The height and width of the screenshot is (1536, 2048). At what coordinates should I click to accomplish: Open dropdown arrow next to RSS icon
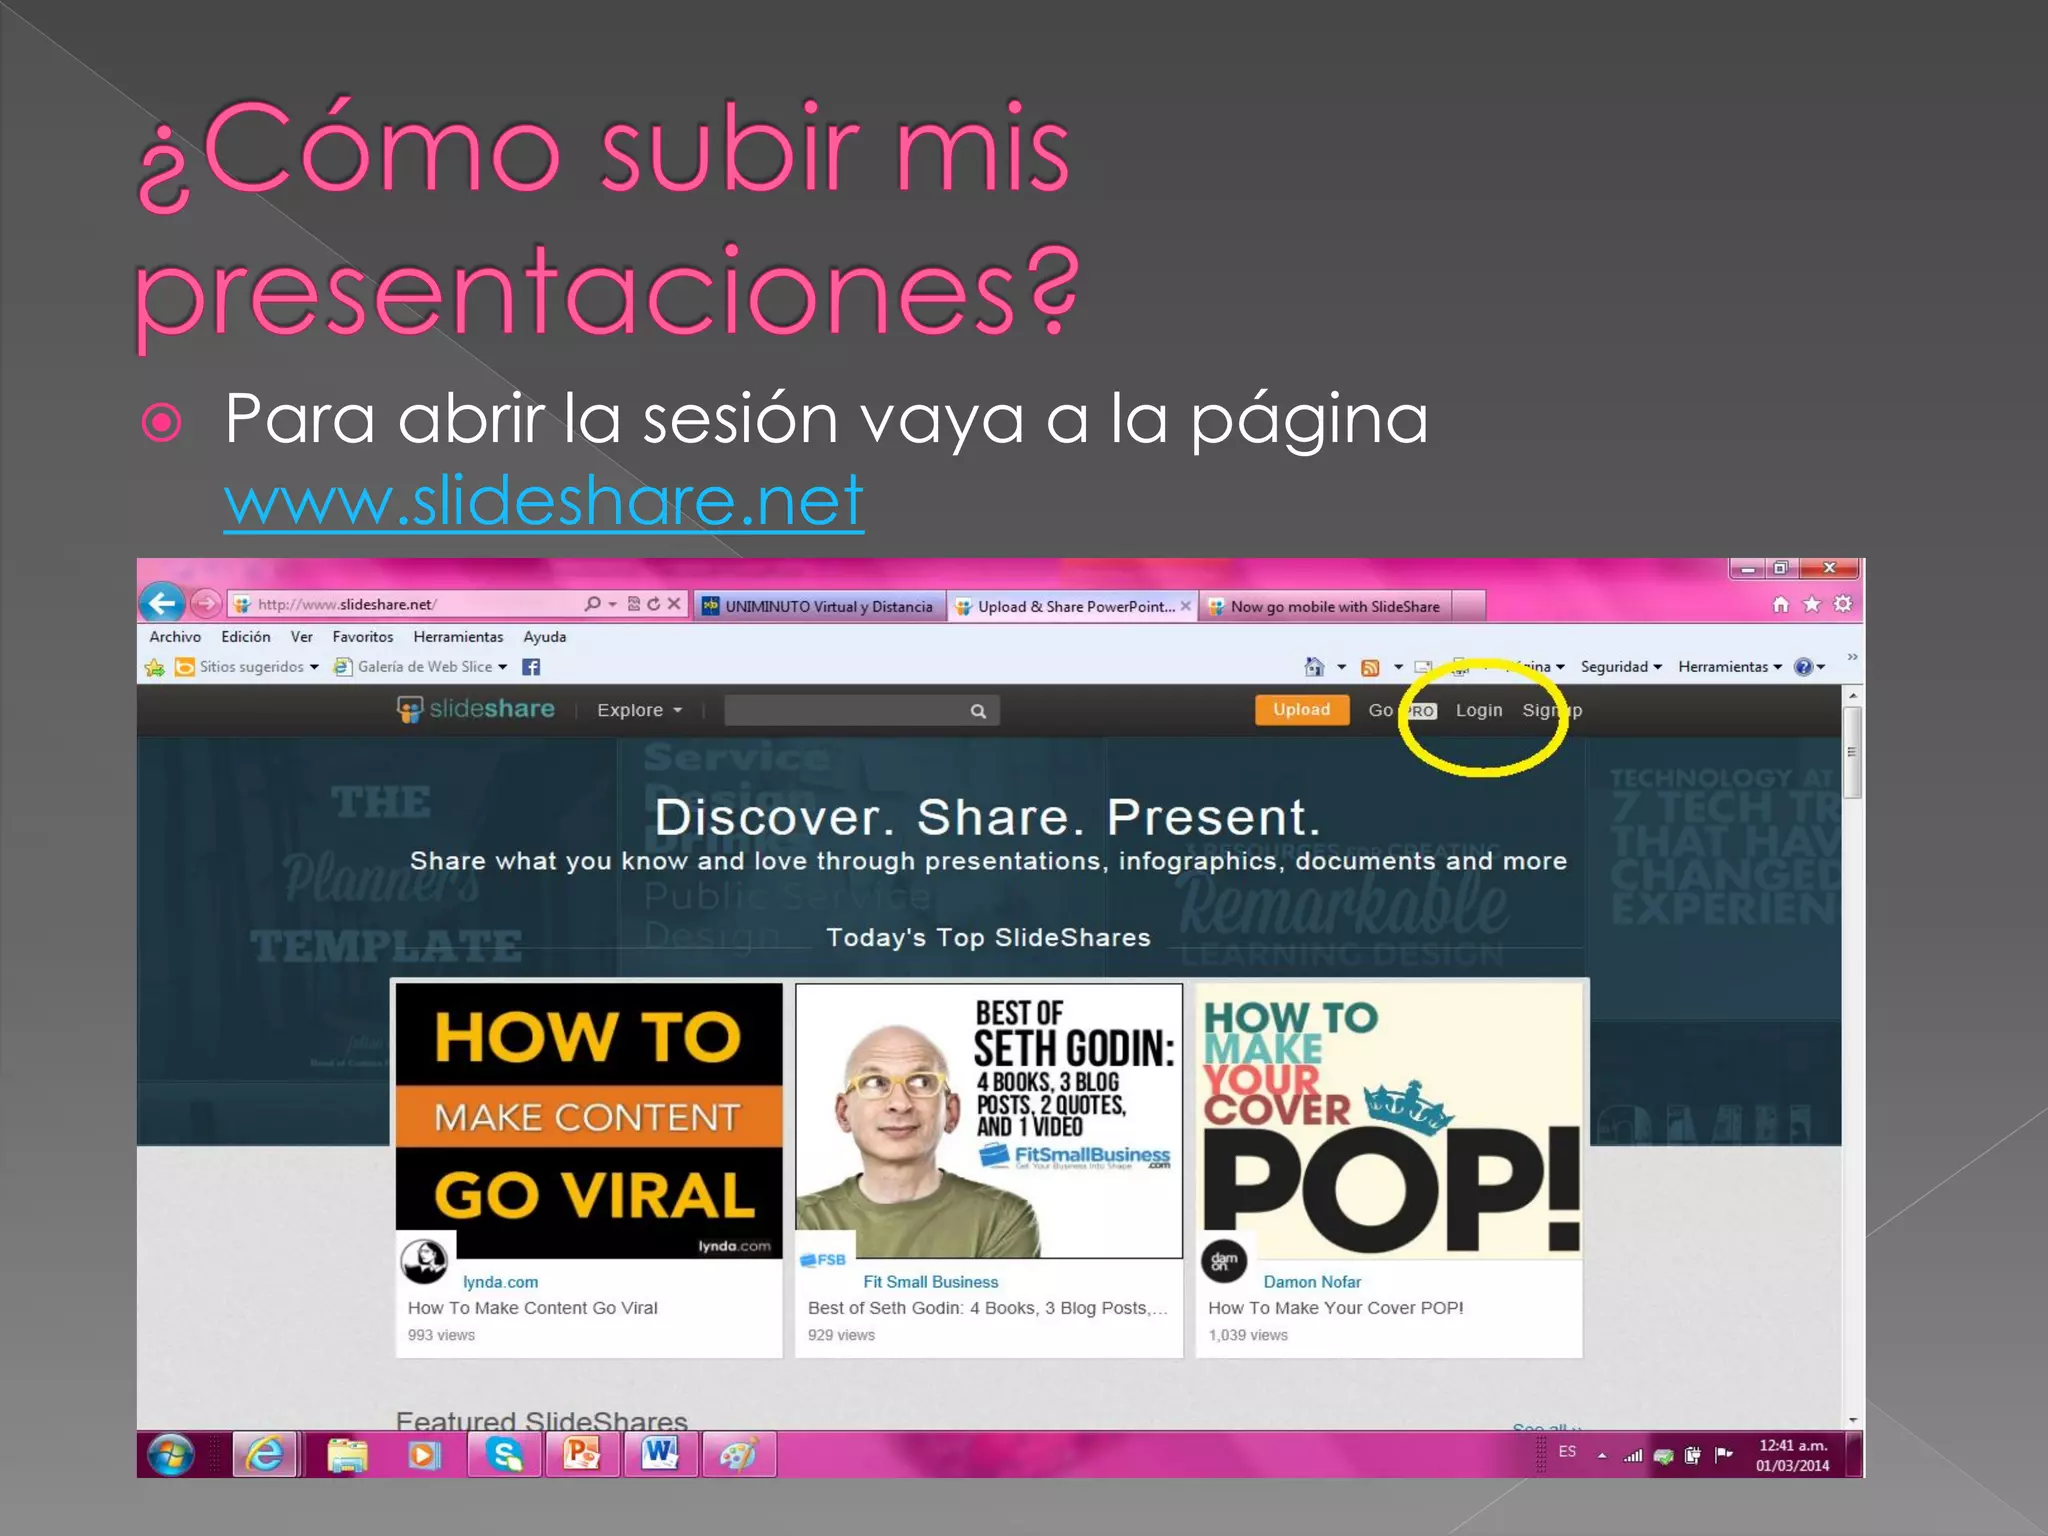pyautogui.click(x=1398, y=667)
